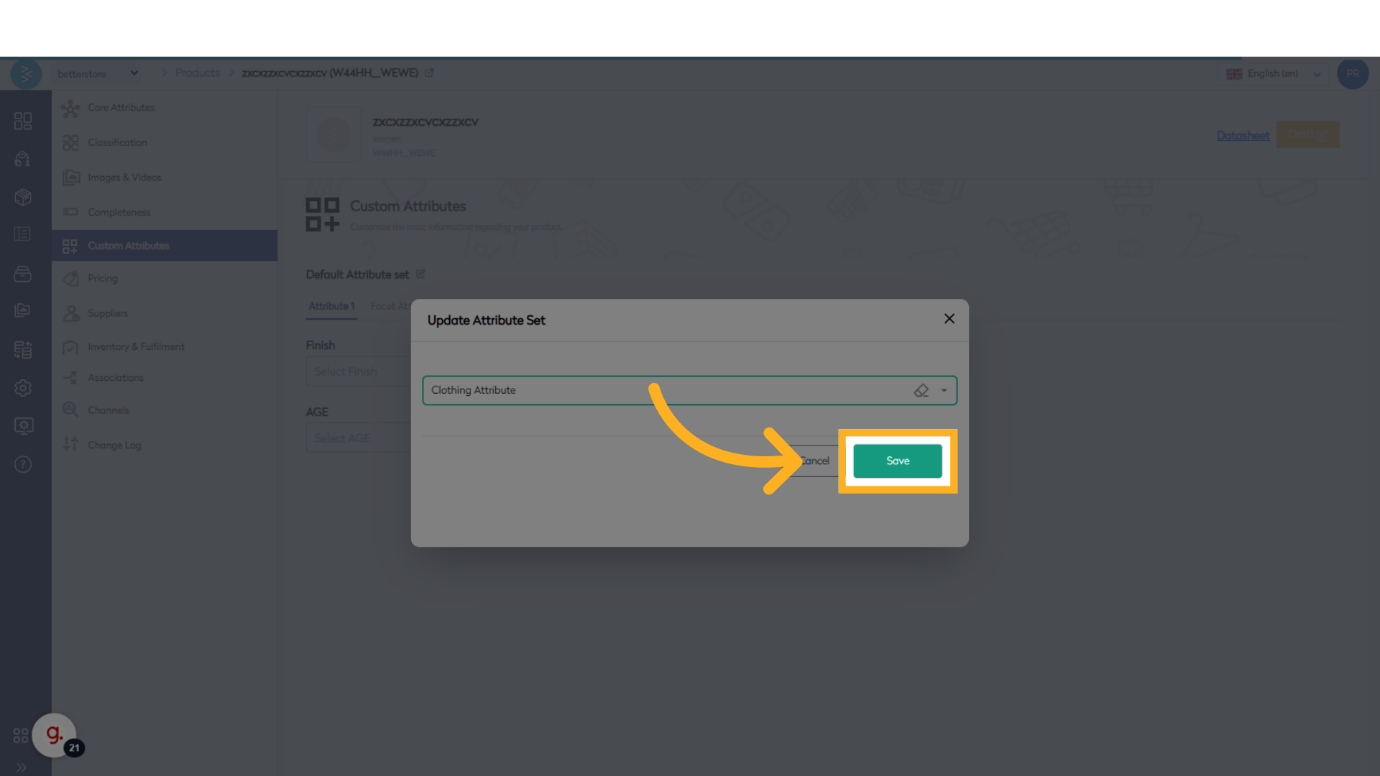Click the Save button in the dialog
Viewport: 1380px width, 776px height.
point(897,461)
